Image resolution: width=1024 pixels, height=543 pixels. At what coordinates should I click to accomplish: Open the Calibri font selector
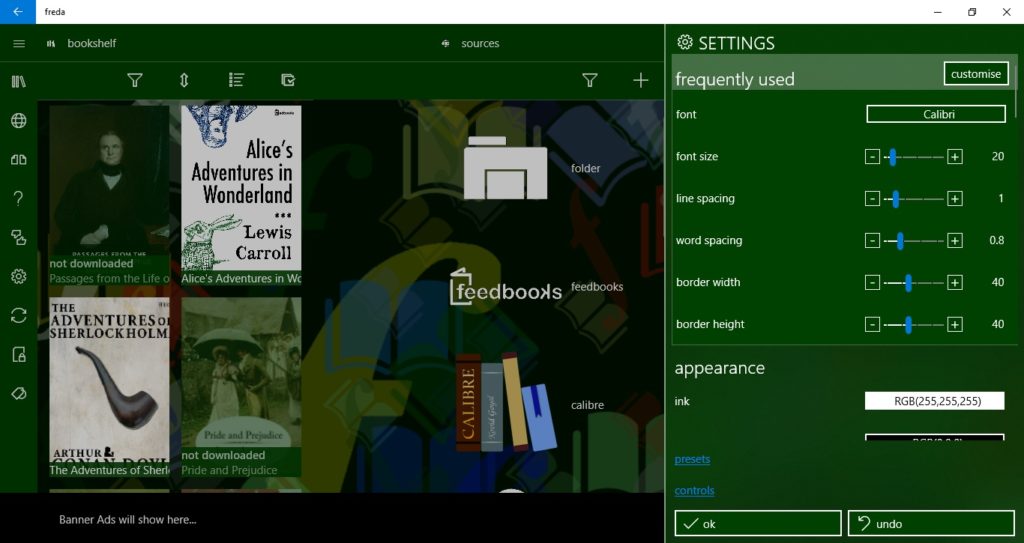[936, 114]
